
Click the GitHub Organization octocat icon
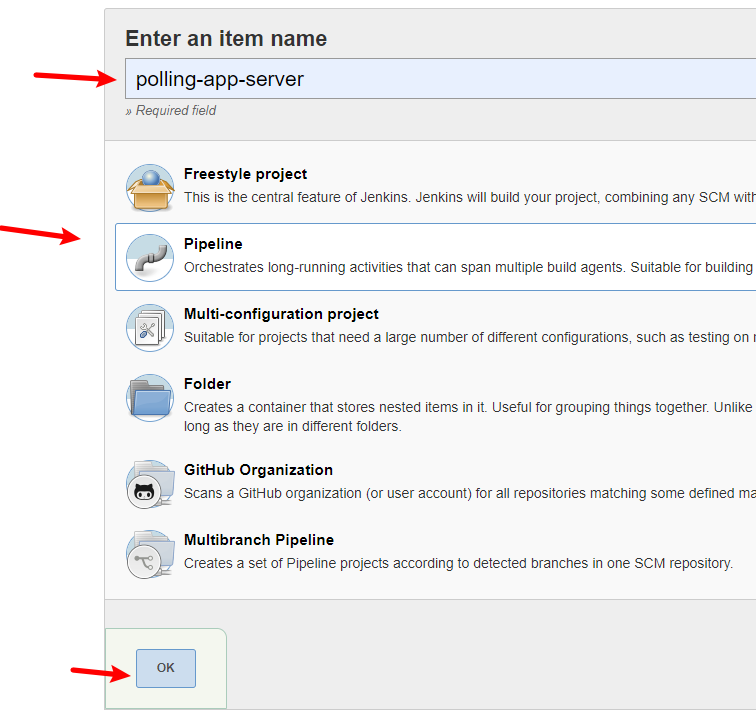[x=150, y=484]
